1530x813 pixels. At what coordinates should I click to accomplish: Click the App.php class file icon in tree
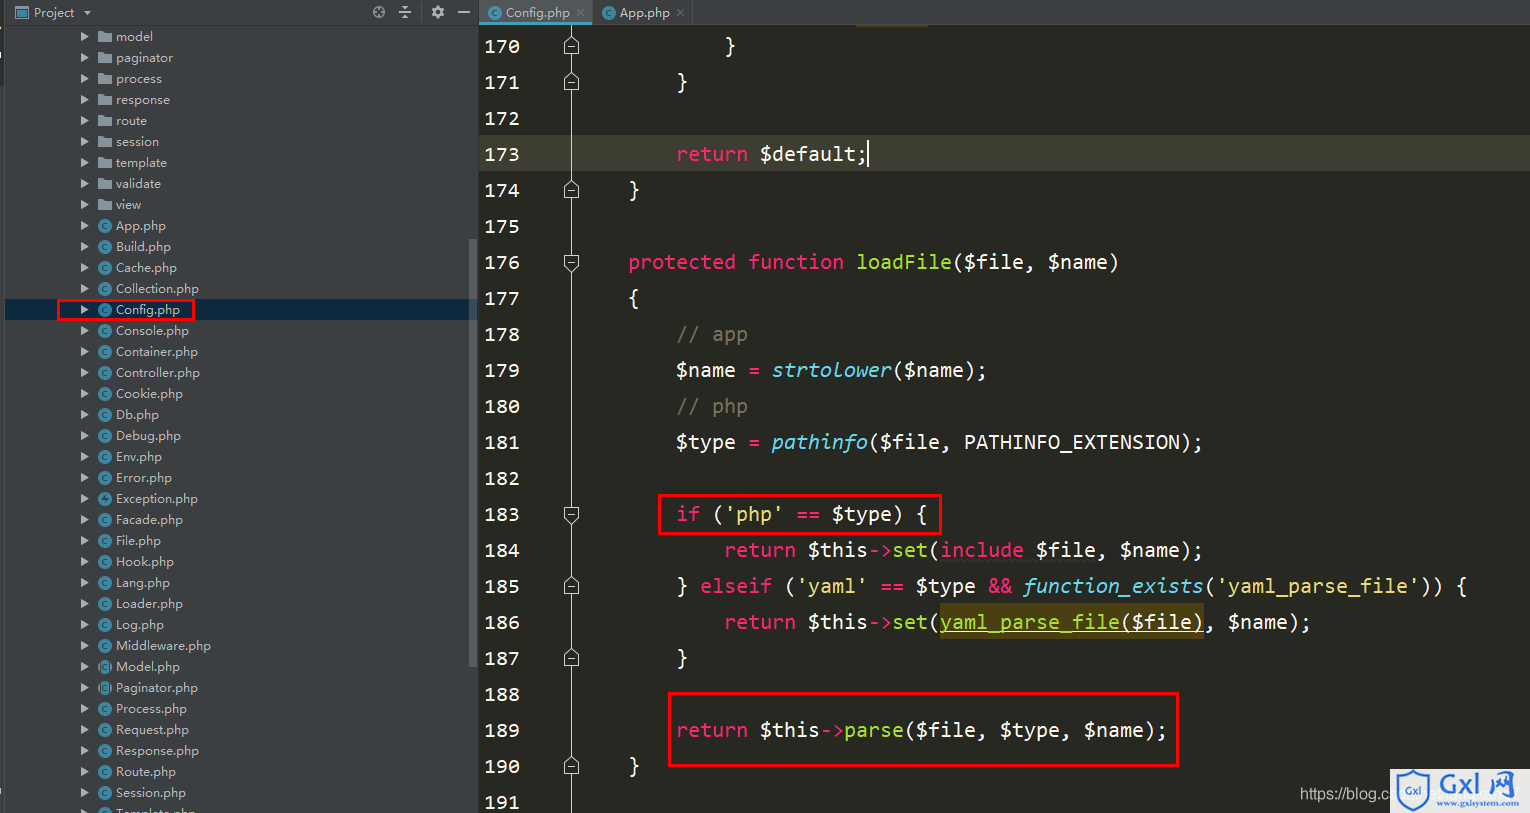point(105,226)
